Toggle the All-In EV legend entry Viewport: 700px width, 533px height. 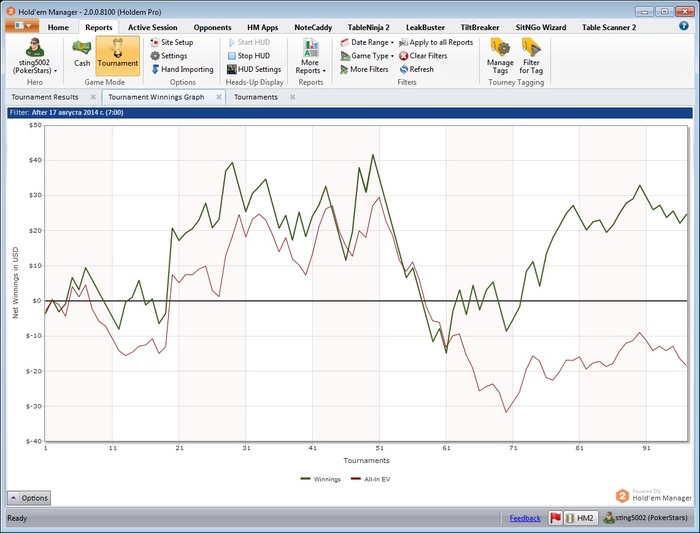(x=371, y=479)
